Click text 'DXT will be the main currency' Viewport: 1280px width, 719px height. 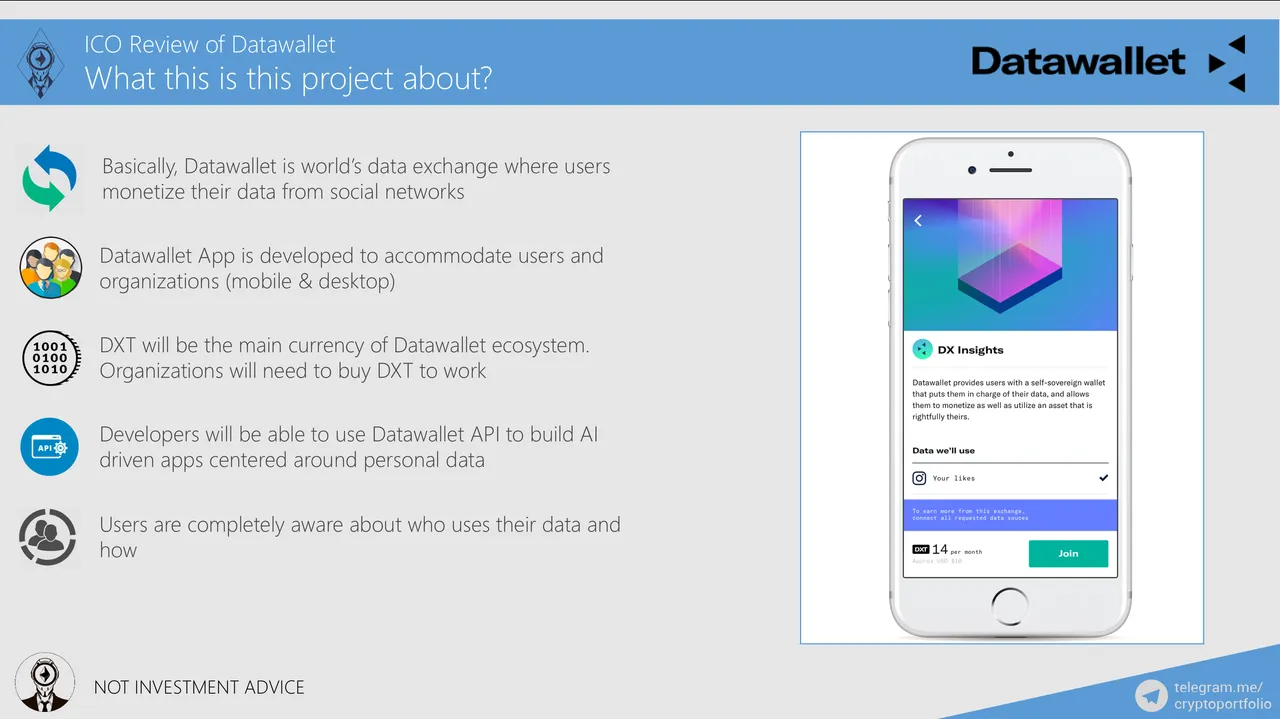[x=344, y=358]
